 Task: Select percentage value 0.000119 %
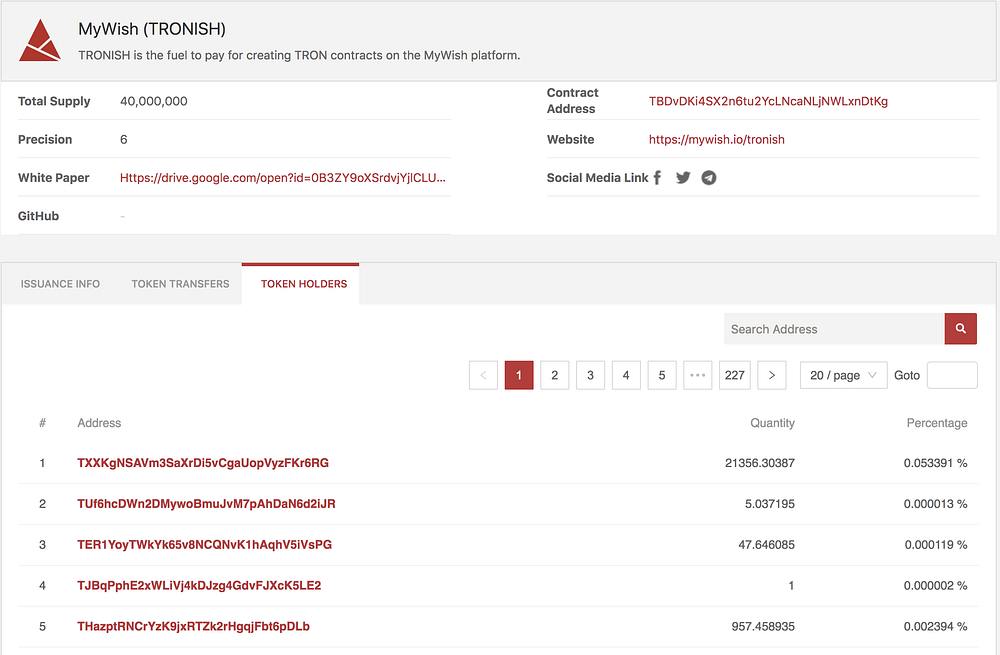point(936,545)
